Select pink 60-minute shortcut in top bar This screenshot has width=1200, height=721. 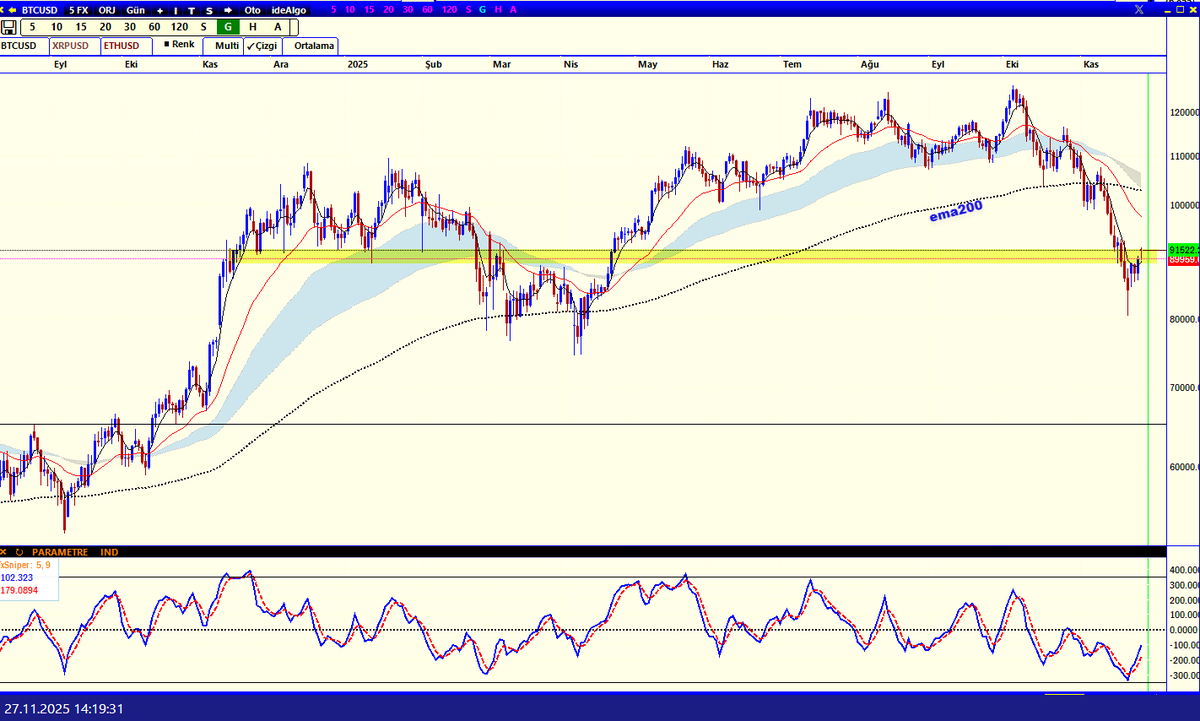tap(428, 9)
